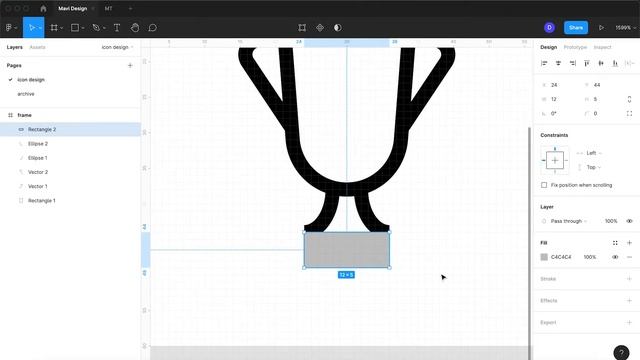
Task: Click the Edit object icon in toolbar
Action: tap(302, 28)
